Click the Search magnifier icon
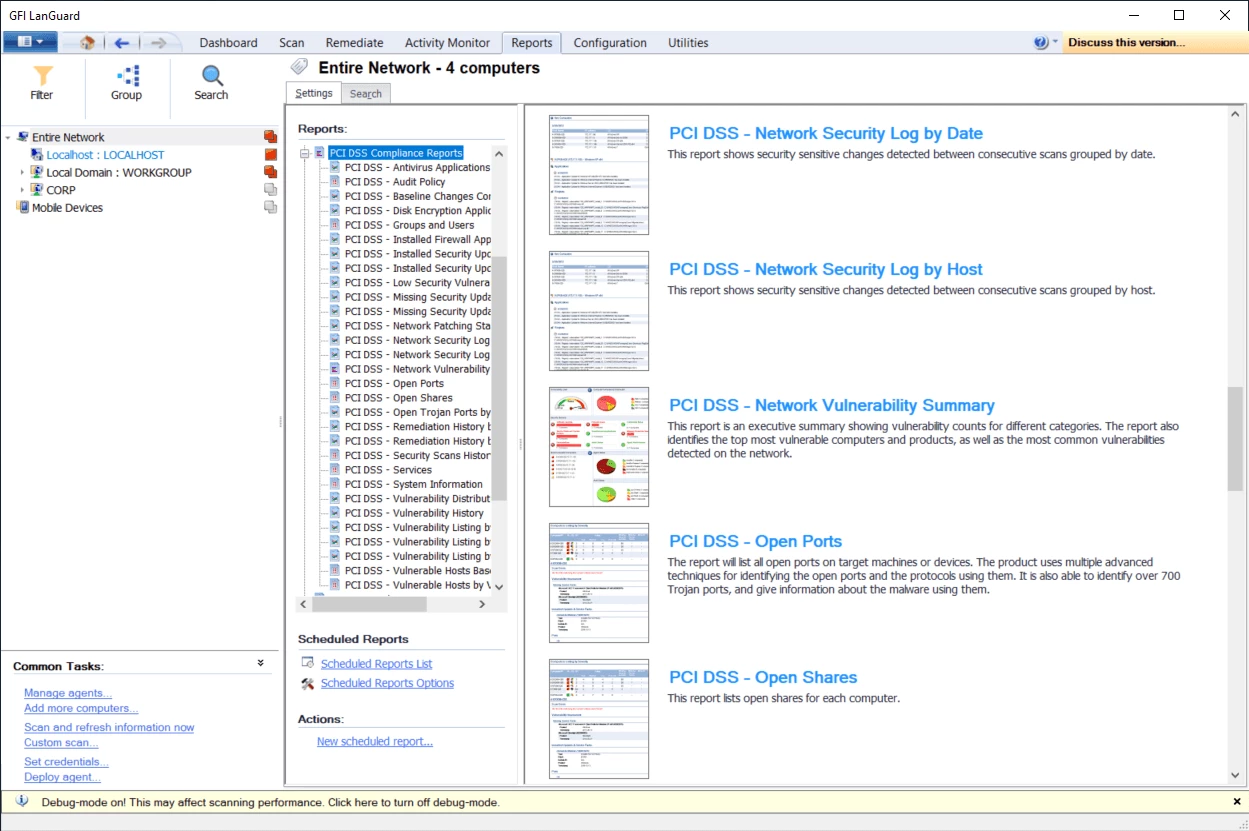This screenshot has height=831, width=1249. pyautogui.click(x=211, y=76)
